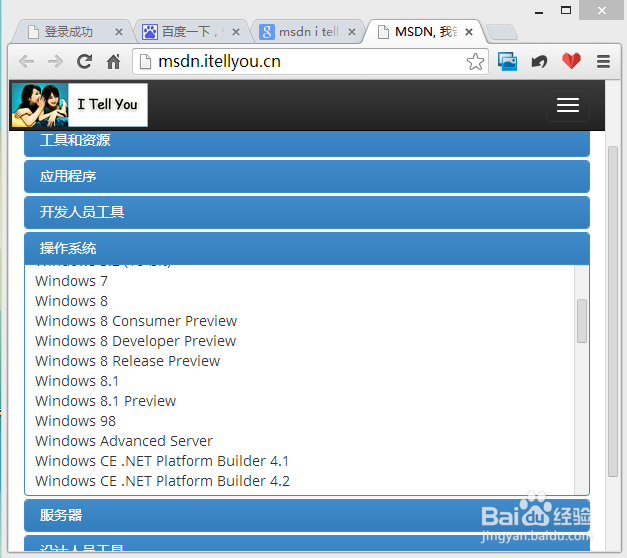Click the red heart extension icon
This screenshot has height=558, width=627.
(571, 61)
